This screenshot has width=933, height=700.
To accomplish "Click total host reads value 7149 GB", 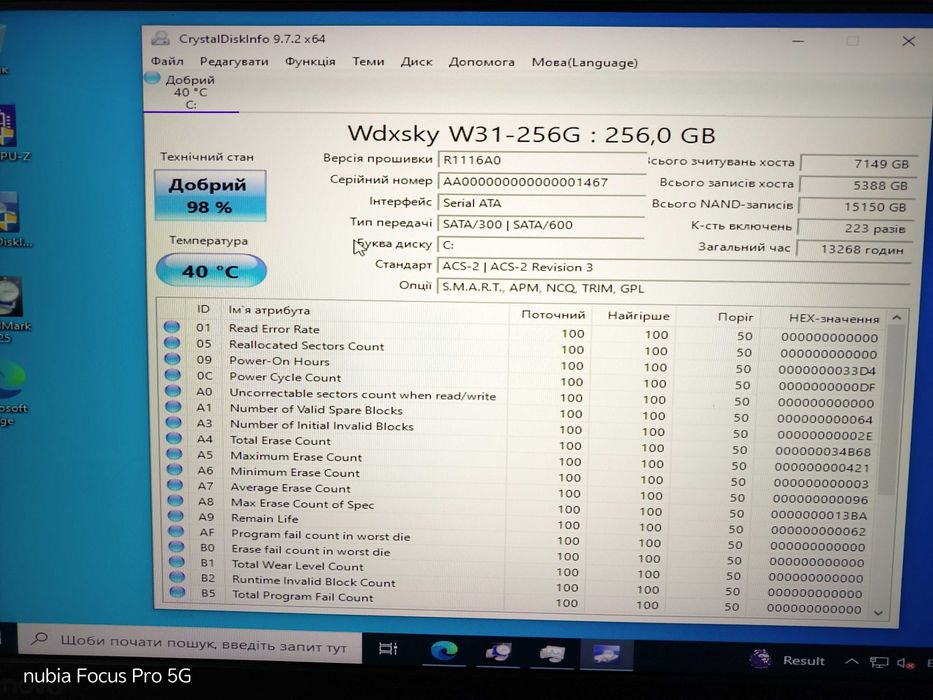I will tap(859, 164).
